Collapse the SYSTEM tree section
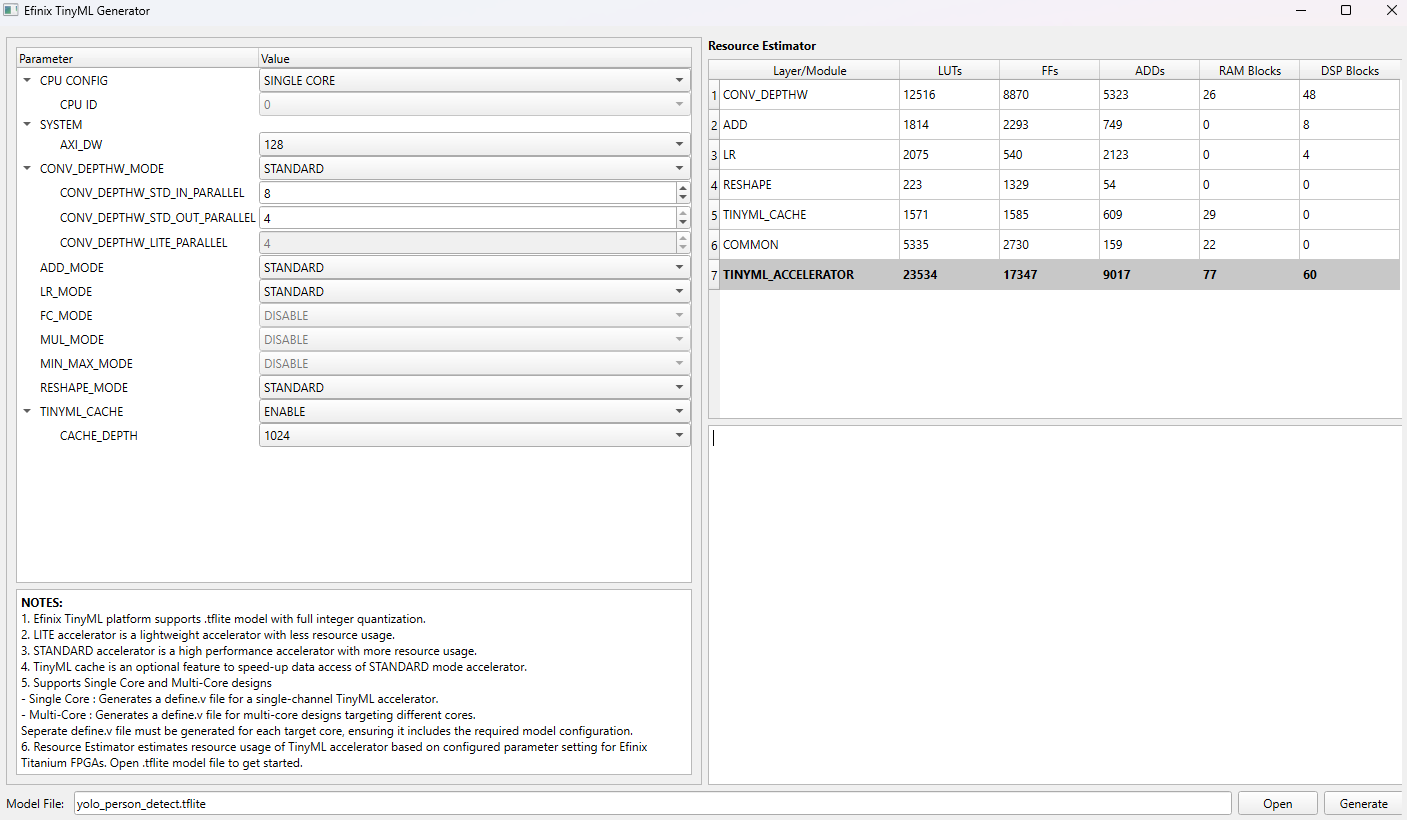 click(28, 125)
